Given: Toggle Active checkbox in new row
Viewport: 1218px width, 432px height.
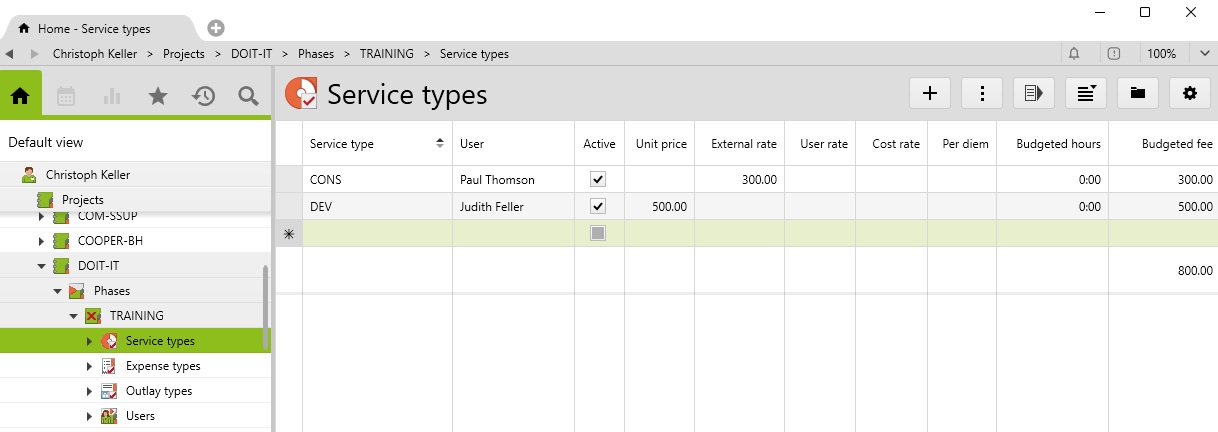Looking at the screenshot, I should 598,233.
